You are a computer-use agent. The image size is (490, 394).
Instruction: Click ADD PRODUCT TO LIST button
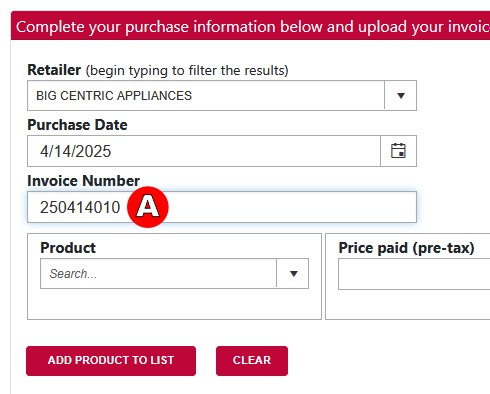[x=111, y=361]
